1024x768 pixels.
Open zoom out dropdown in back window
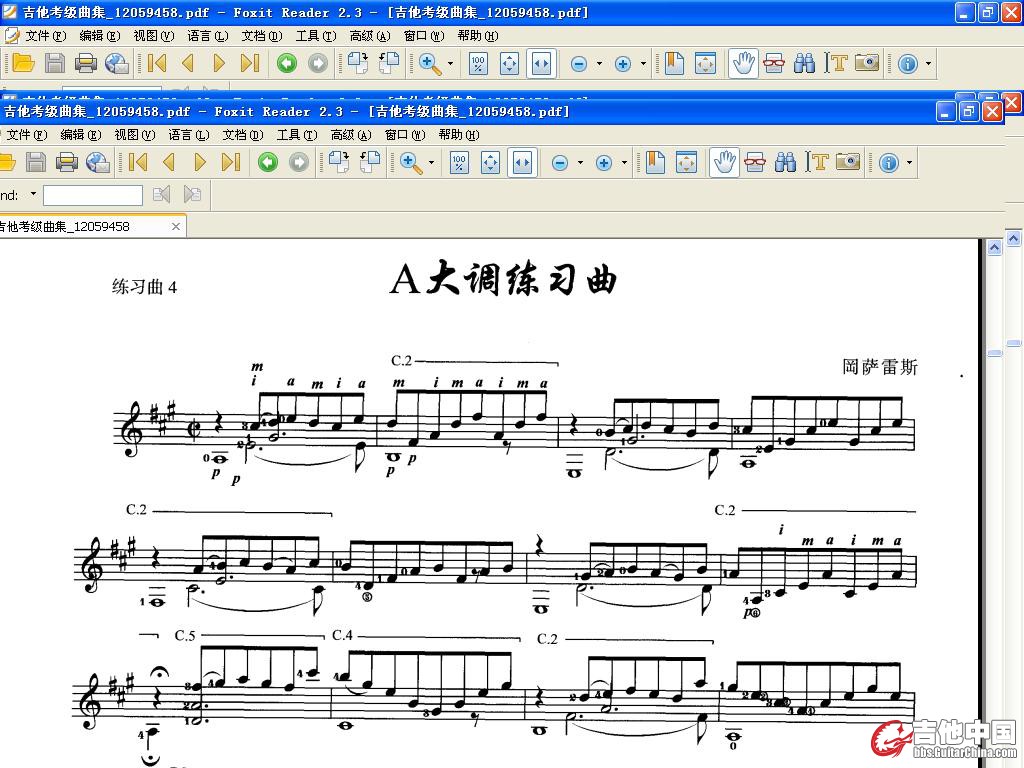pyautogui.click(x=599, y=63)
